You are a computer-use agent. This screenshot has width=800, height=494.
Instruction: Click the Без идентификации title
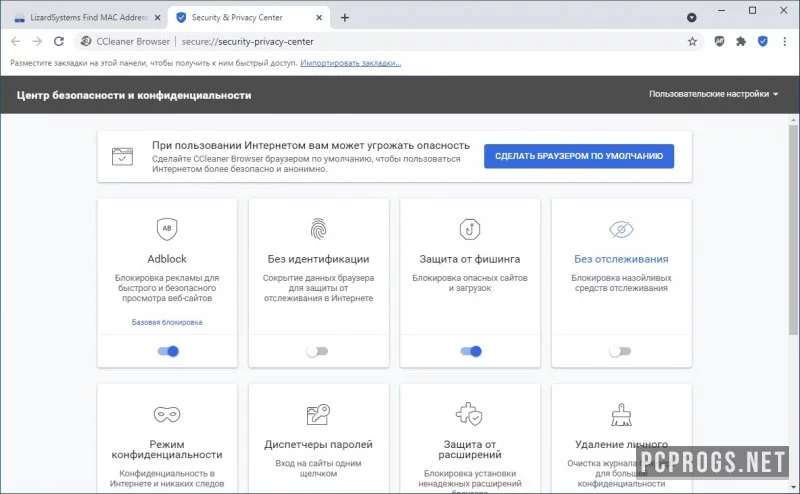click(x=318, y=259)
